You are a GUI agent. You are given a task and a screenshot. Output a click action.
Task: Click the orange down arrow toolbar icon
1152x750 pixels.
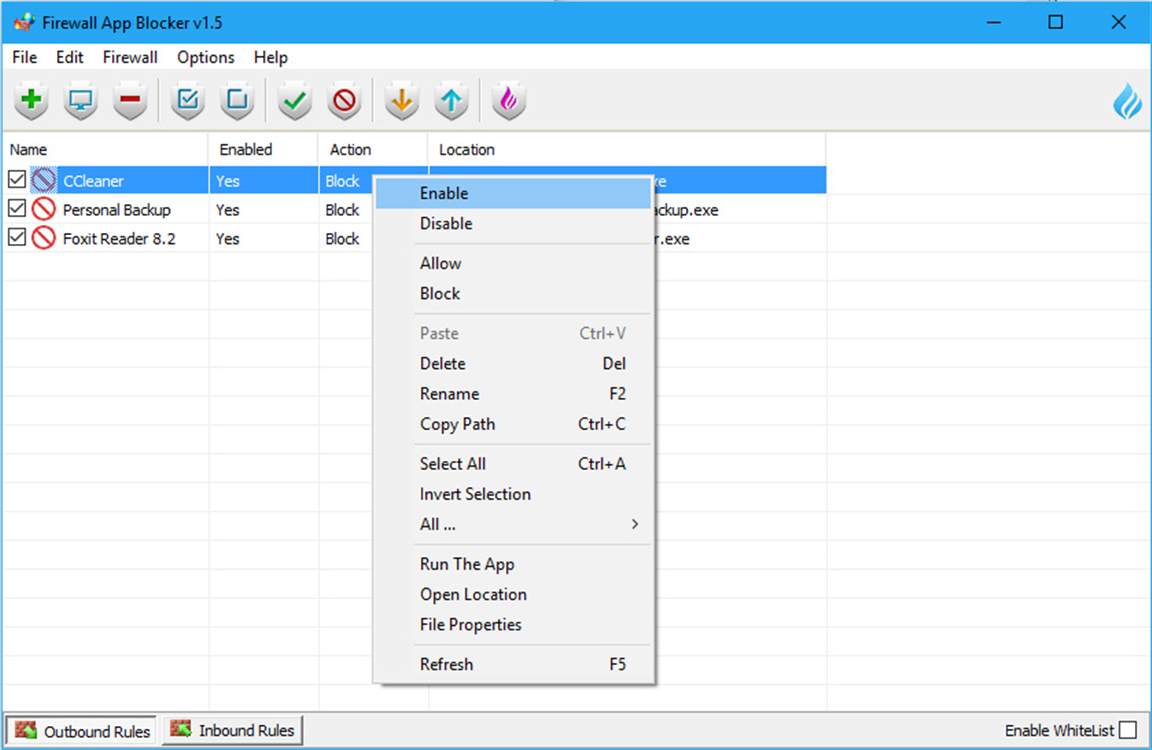402,100
